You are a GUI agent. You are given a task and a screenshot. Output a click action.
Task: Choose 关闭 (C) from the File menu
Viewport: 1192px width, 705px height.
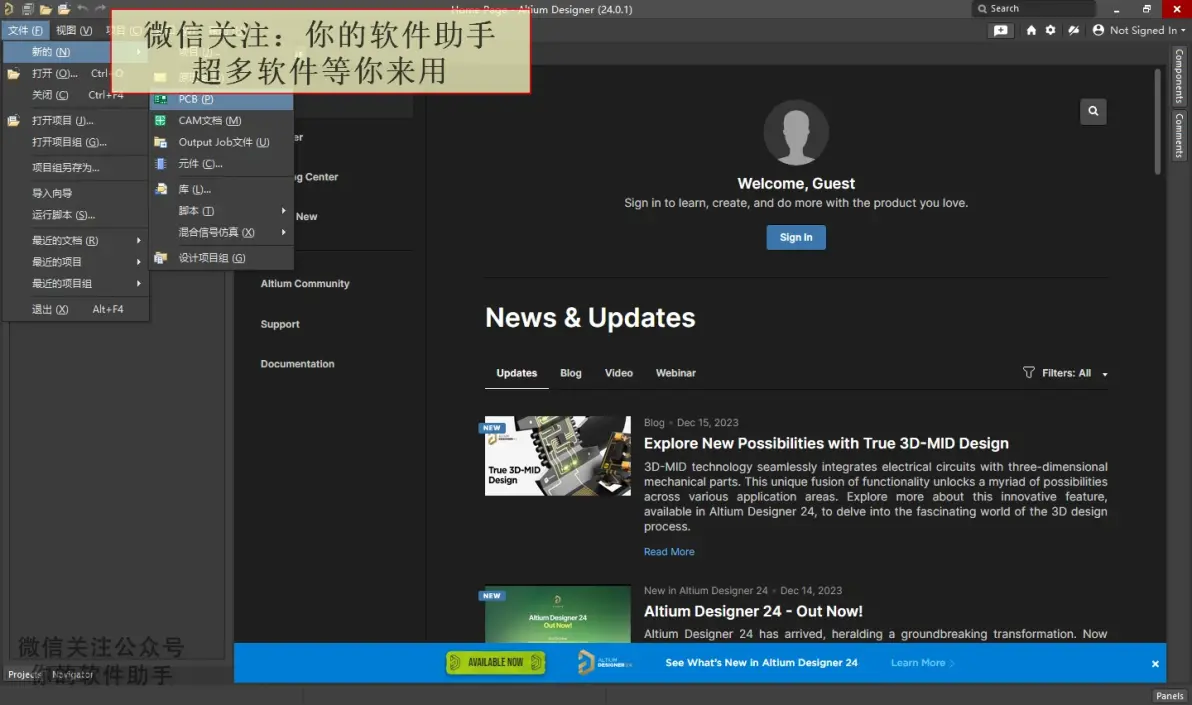pos(75,95)
